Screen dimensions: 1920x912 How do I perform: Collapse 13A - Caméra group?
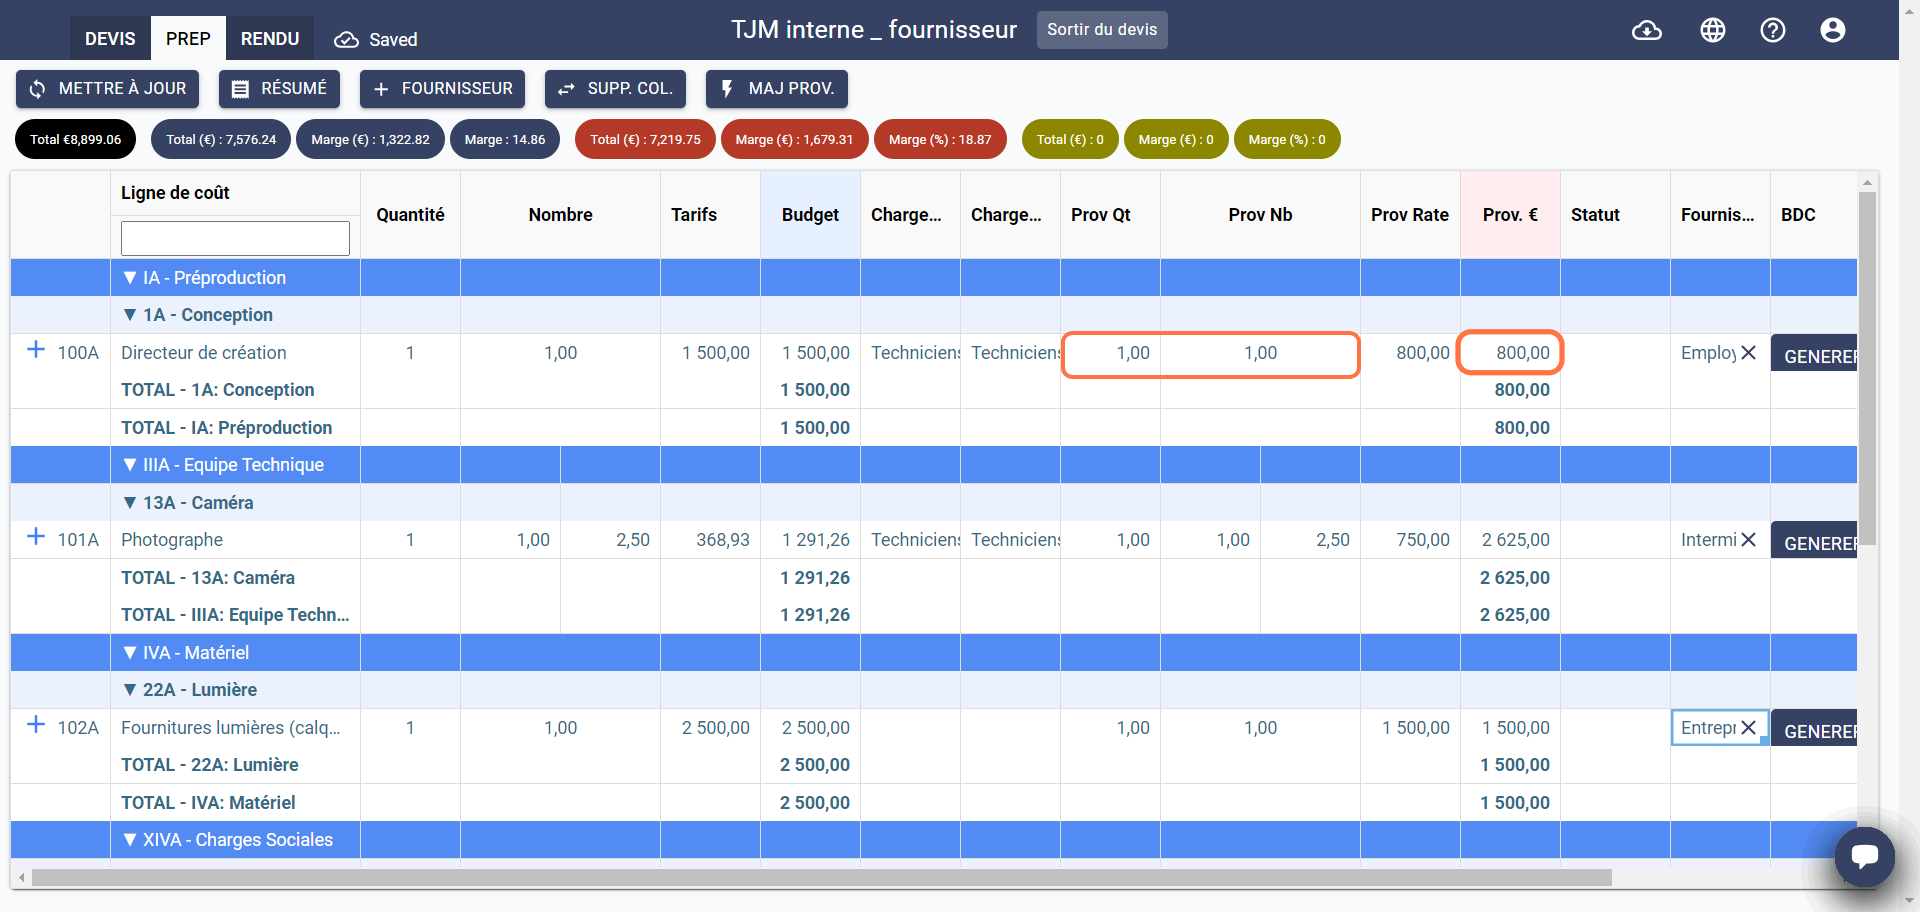click(x=130, y=503)
